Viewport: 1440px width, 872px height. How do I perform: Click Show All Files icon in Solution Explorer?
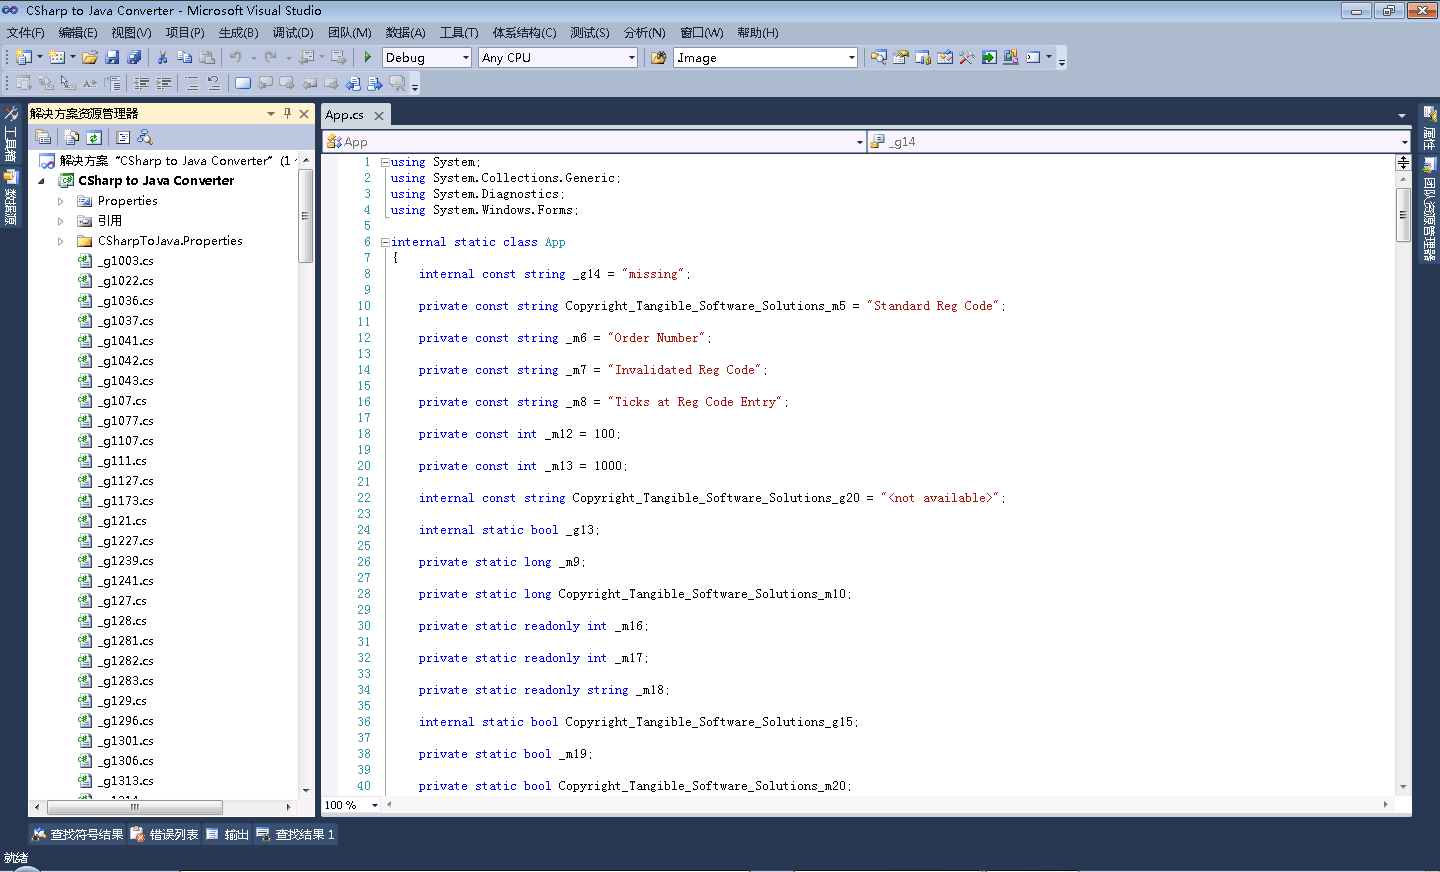(72, 137)
